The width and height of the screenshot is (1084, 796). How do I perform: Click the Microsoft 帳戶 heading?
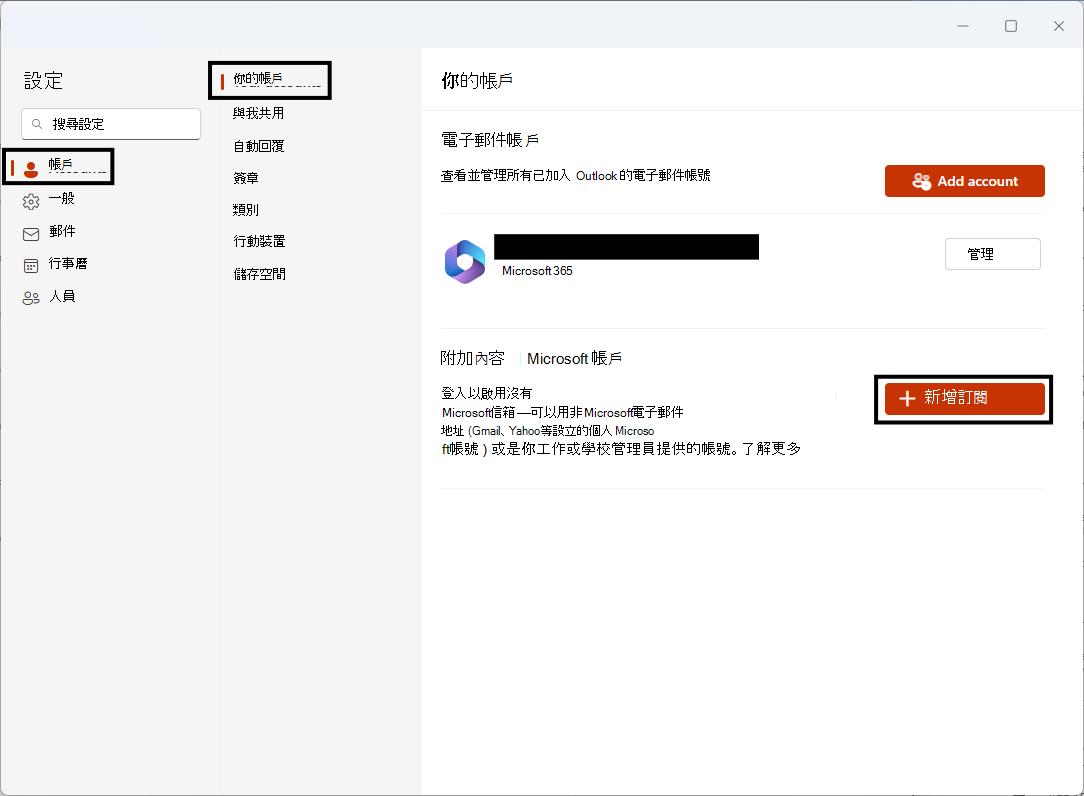574,358
